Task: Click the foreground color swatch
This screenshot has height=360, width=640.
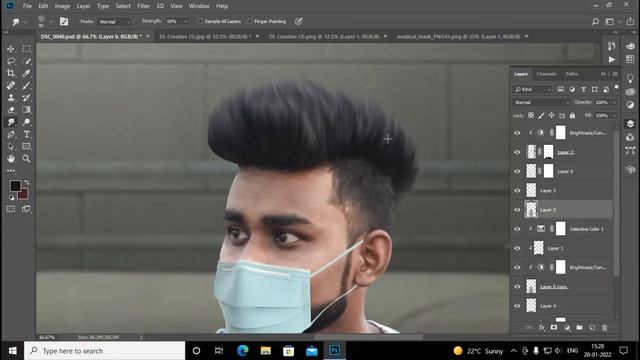Action: point(16,186)
